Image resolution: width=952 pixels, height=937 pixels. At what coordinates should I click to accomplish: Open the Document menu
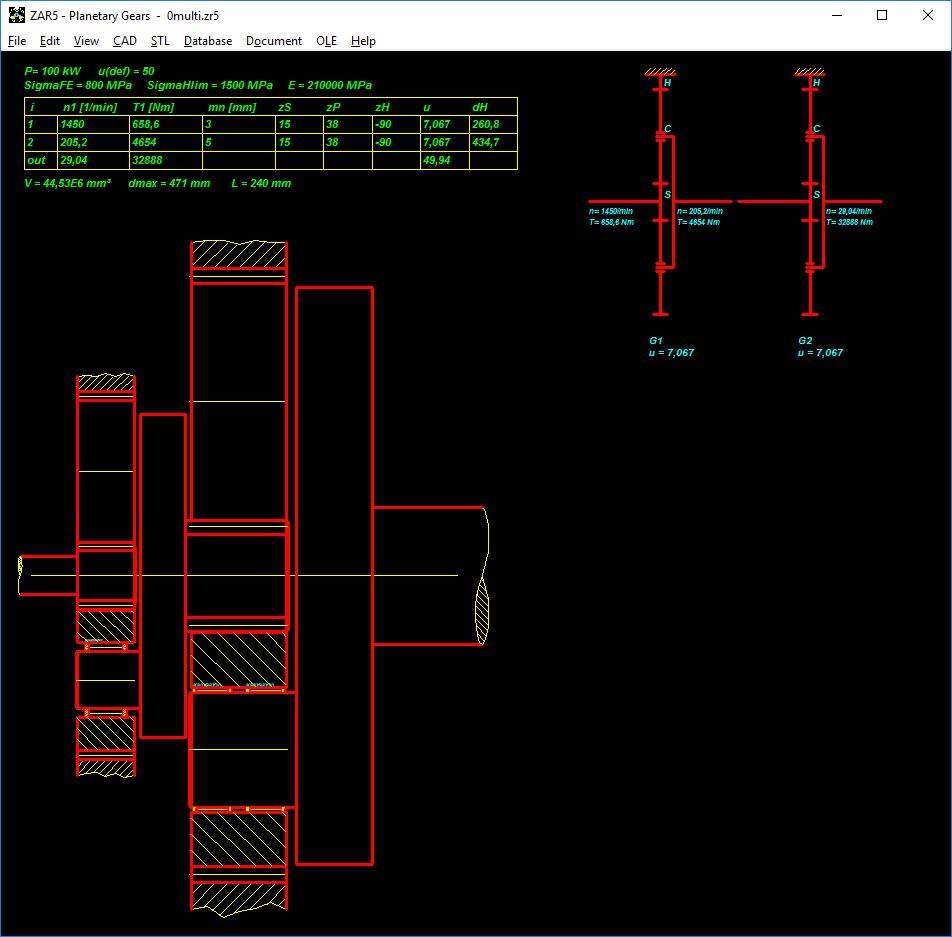(x=274, y=41)
